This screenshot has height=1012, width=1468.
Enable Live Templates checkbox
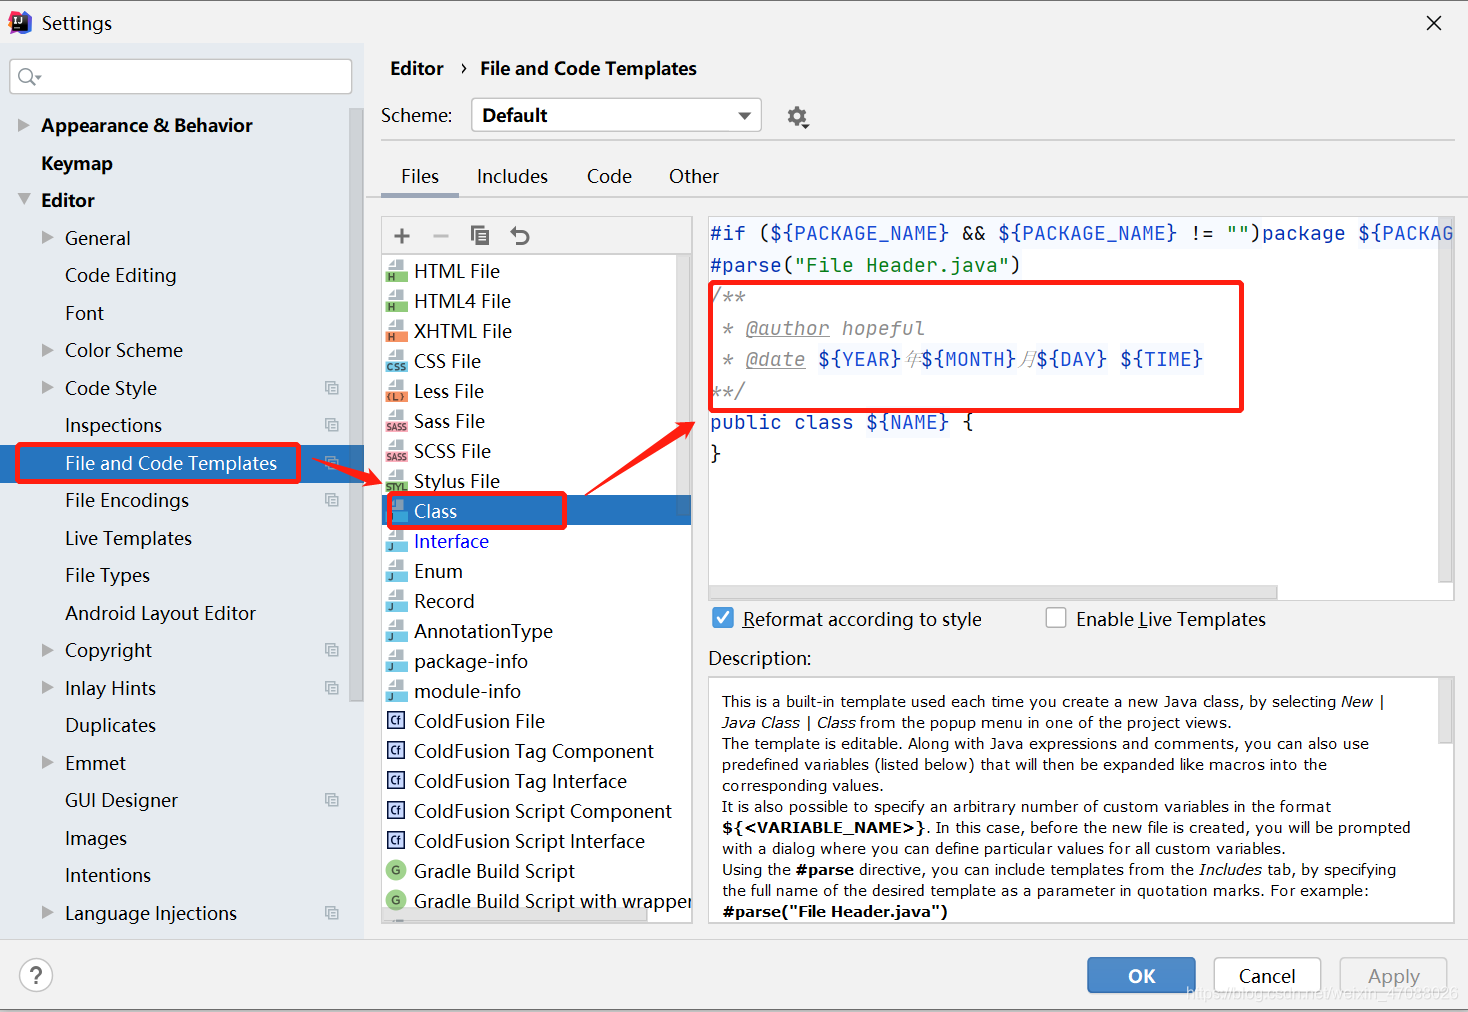pos(1056,618)
